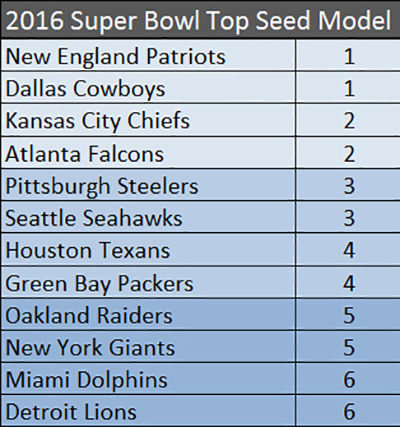
Task: Click the Houston Texans cell
Action: [148, 250]
